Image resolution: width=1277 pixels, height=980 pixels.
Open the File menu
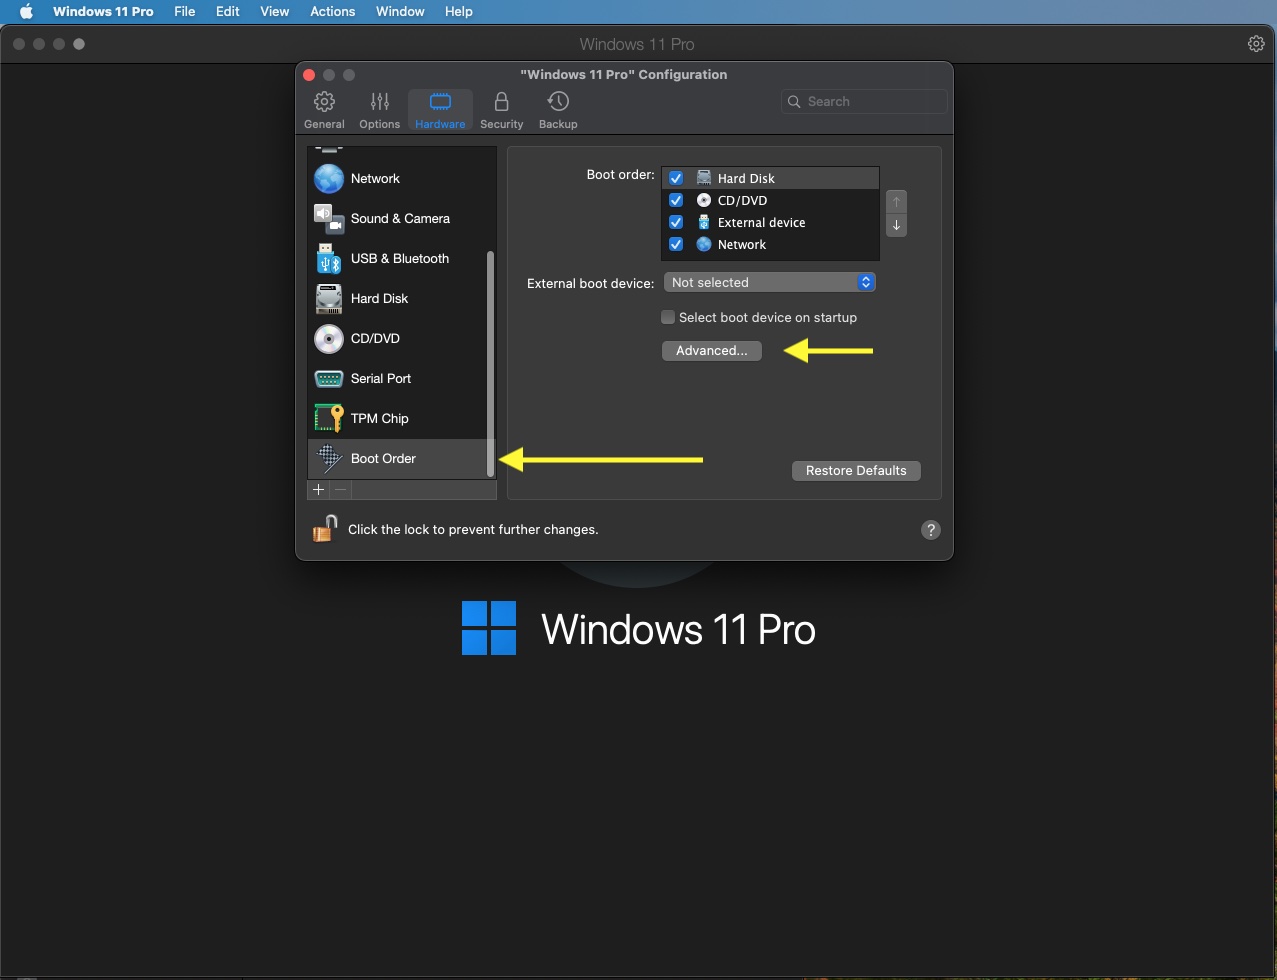tap(184, 11)
